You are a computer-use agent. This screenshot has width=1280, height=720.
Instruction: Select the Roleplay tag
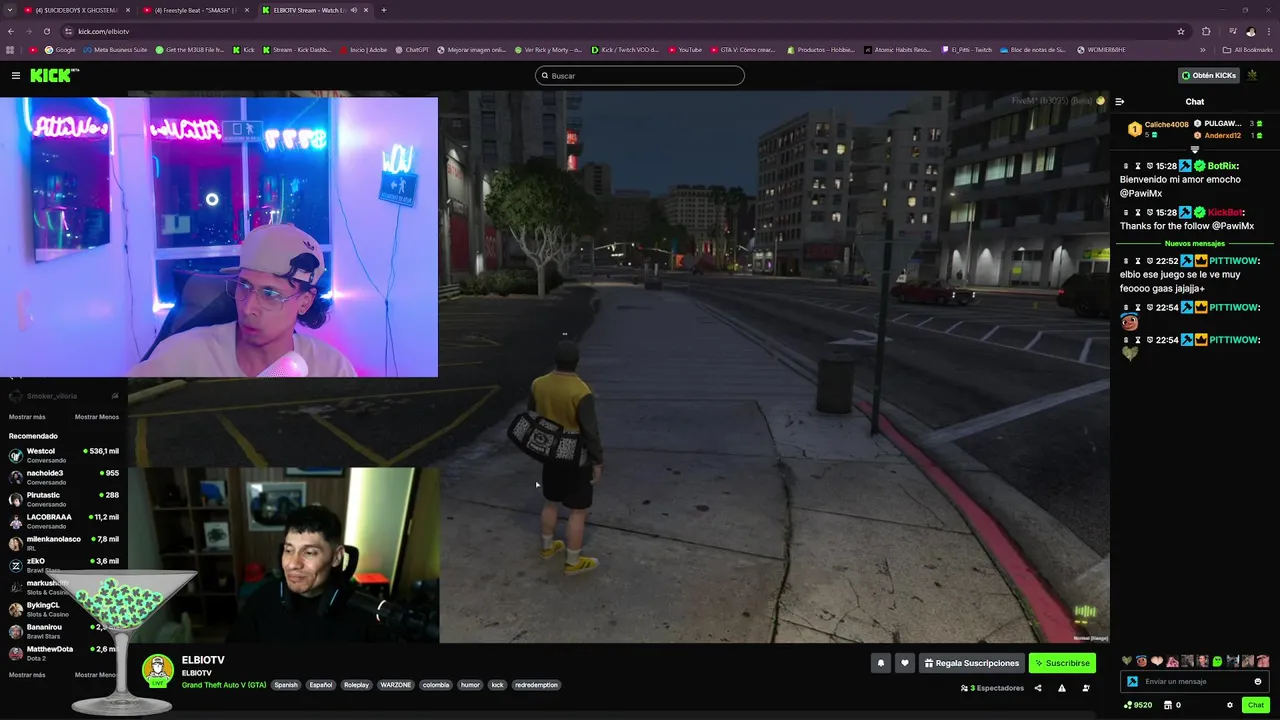click(356, 685)
